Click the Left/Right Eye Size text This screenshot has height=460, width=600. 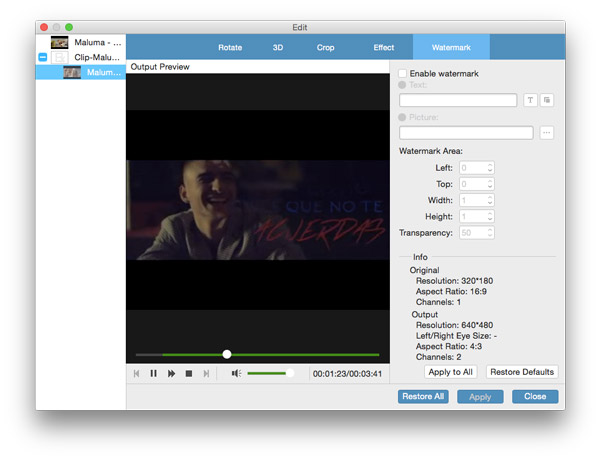pos(457,336)
